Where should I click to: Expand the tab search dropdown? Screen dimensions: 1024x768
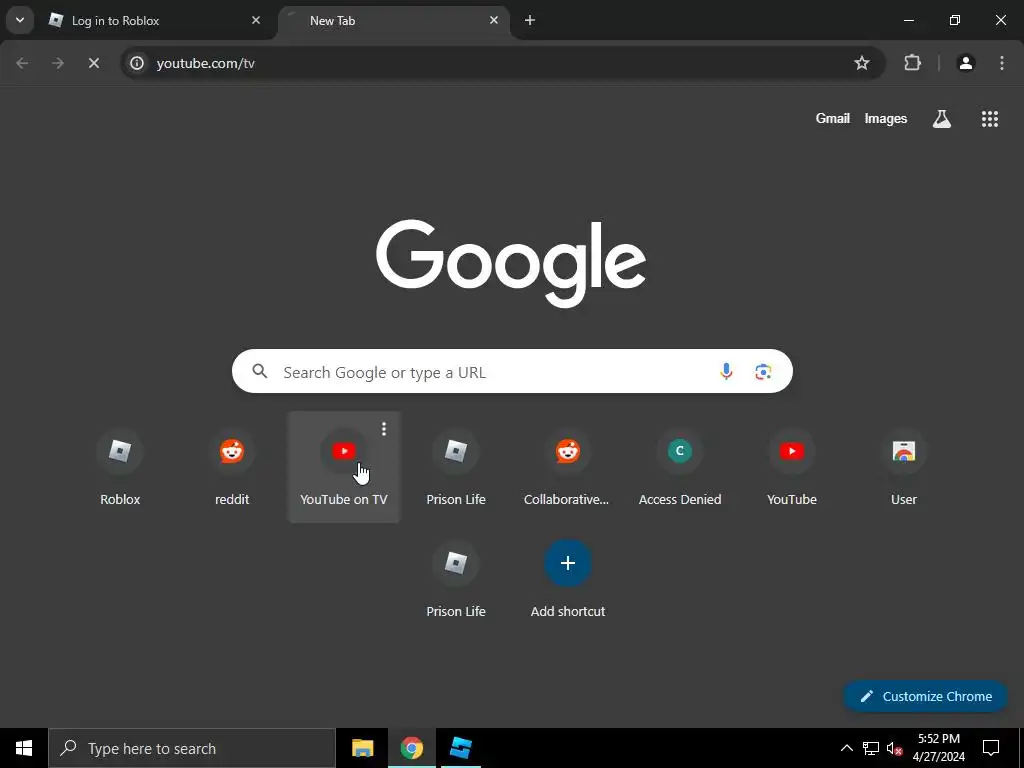coord(20,20)
